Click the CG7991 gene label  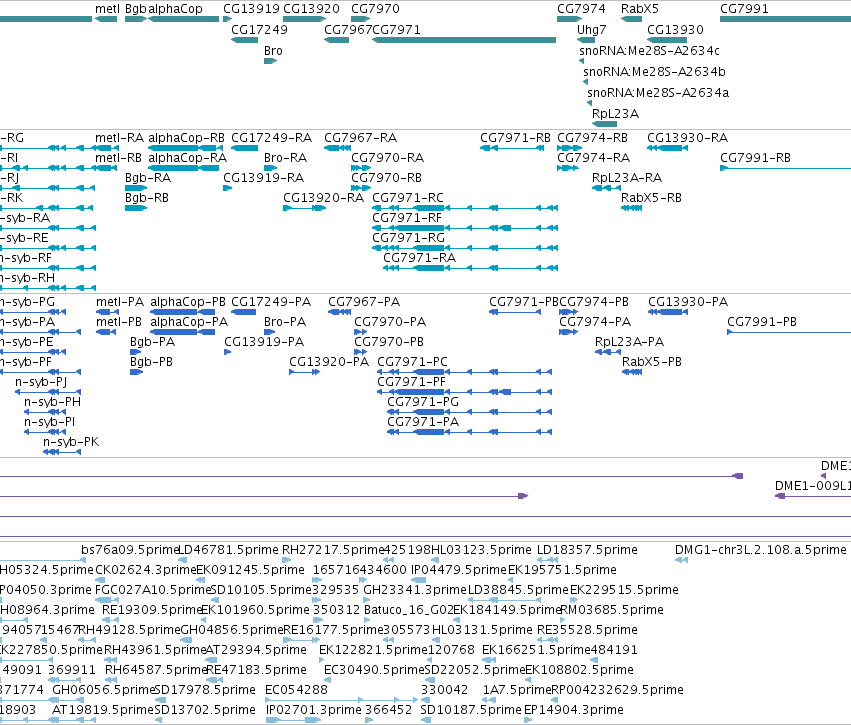[x=744, y=9]
